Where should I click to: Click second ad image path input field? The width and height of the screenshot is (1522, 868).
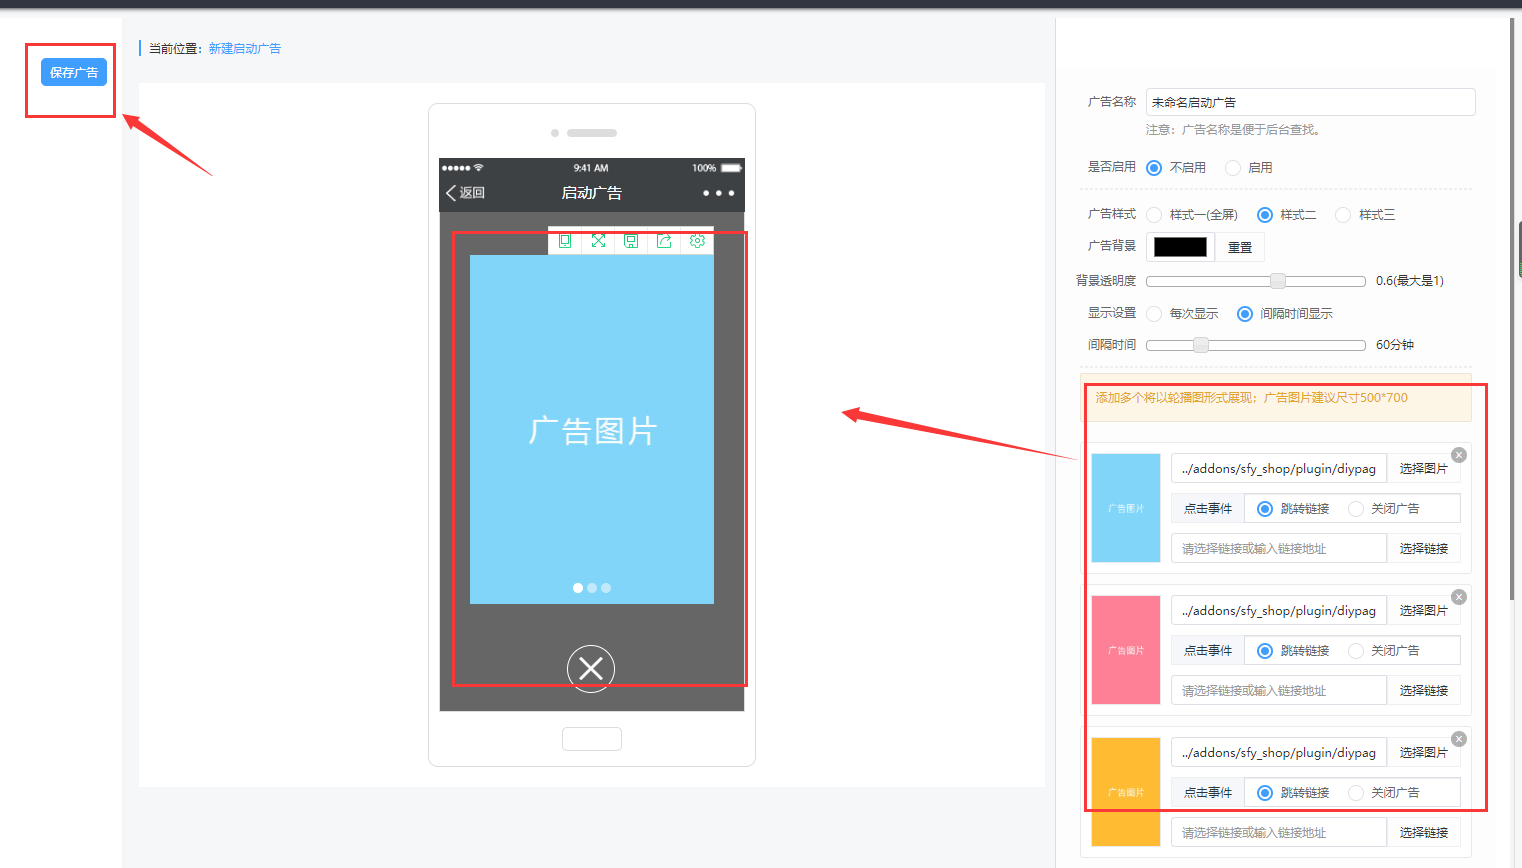point(1279,610)
